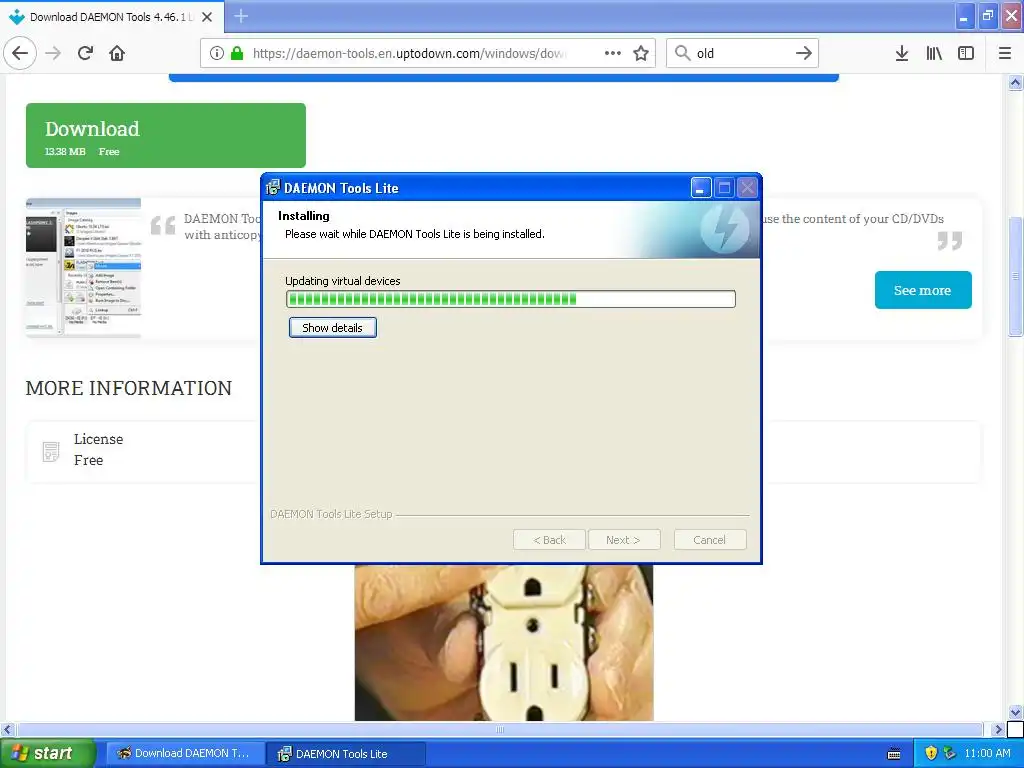This screenshot has height=768, width=1024.
Task: Click the "License" label text
Action: point(99,439)
